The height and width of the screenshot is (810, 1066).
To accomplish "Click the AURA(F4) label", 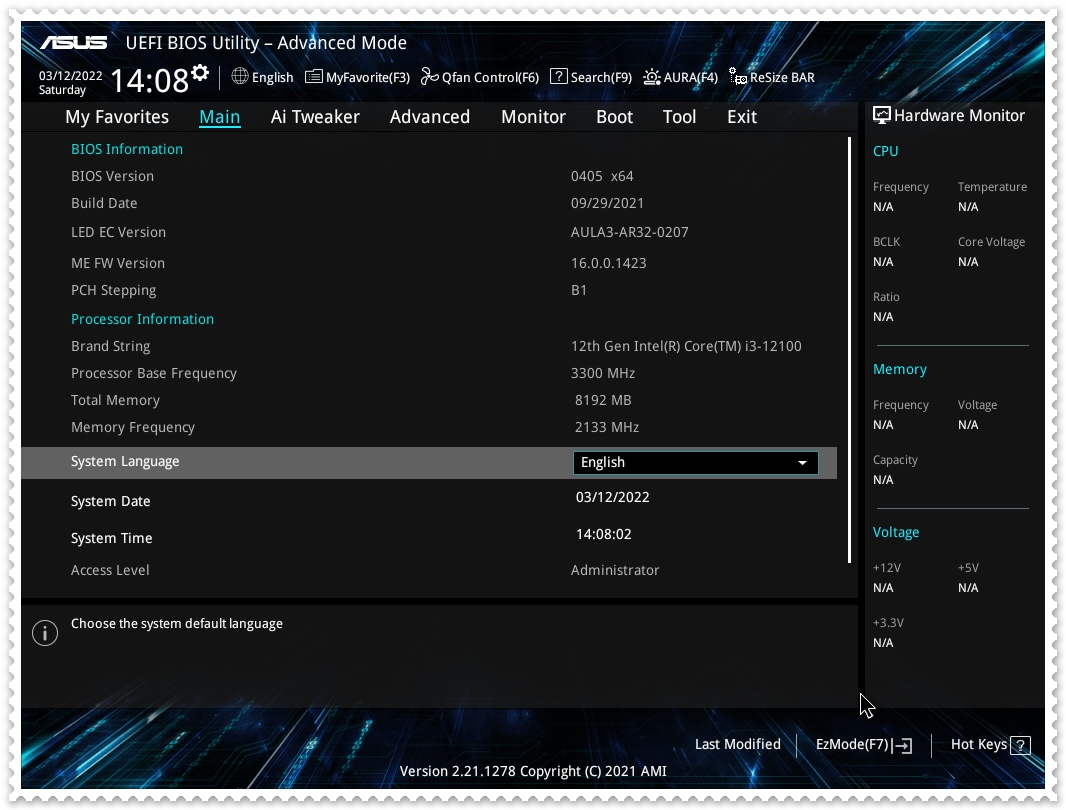I will click(691, 78).
